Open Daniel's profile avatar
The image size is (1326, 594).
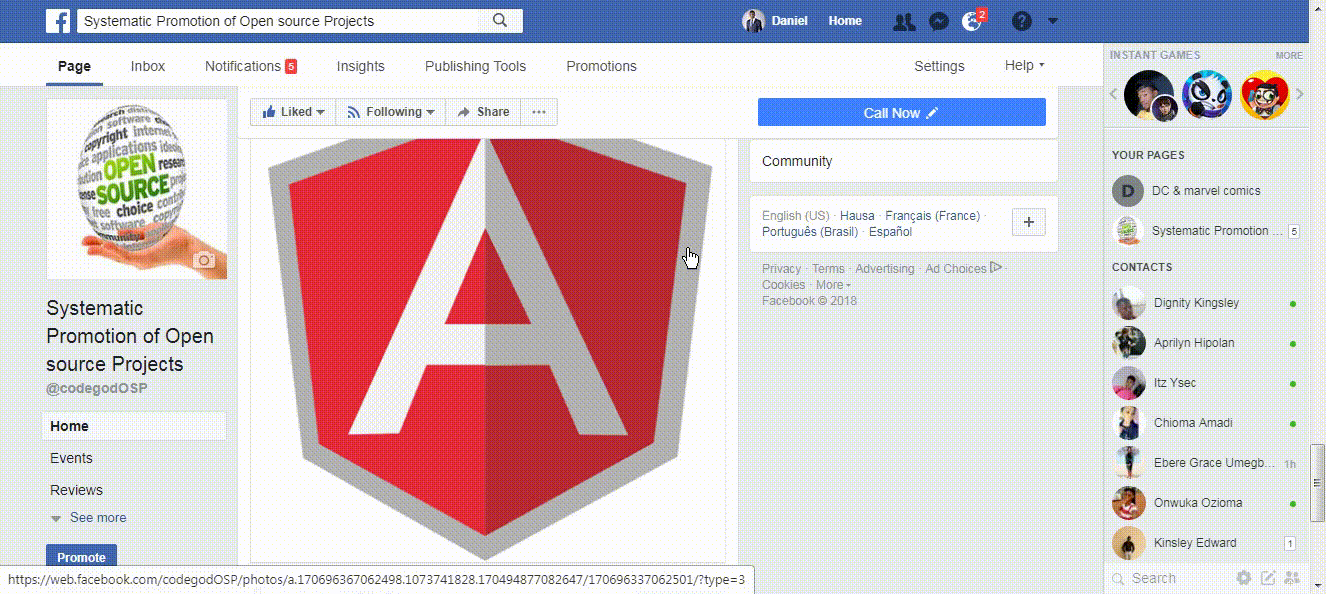(753, 21)
